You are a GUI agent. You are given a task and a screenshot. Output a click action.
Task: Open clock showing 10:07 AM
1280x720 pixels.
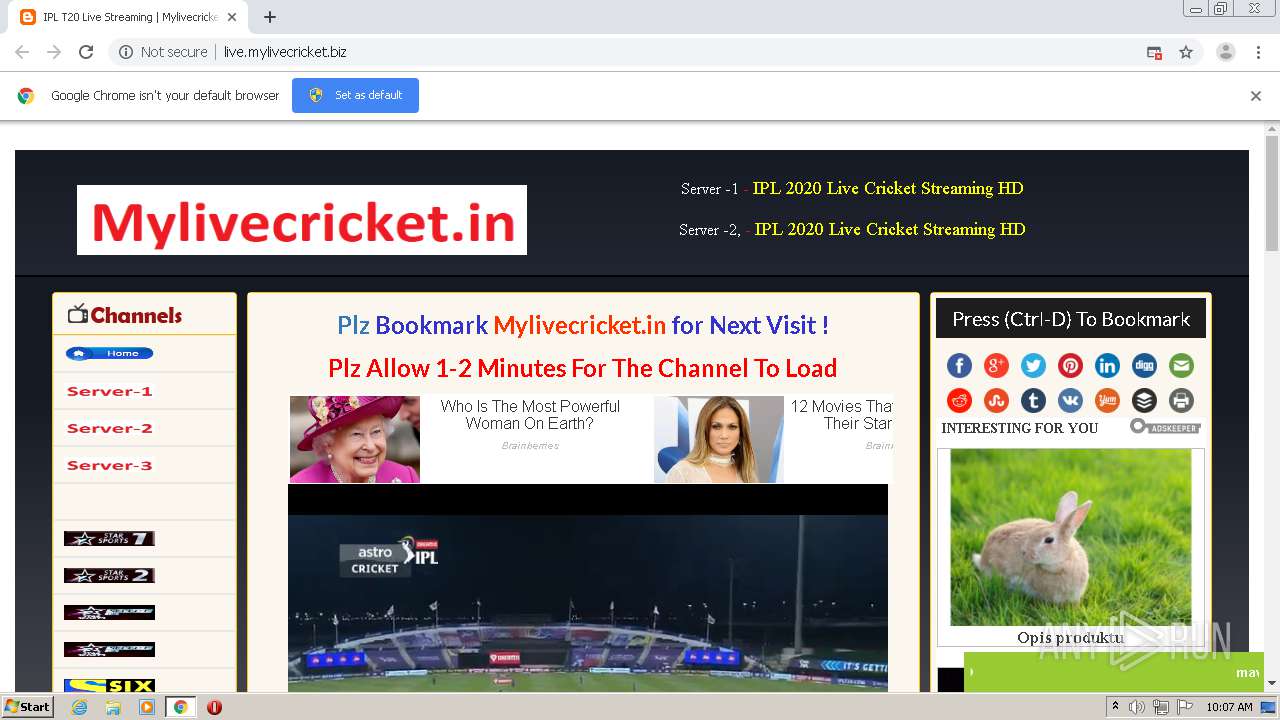click(x=1229, y=707)
